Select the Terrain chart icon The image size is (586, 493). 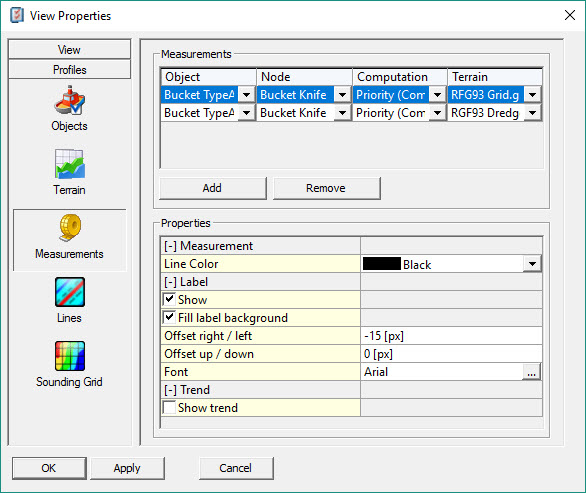(70, 164)
